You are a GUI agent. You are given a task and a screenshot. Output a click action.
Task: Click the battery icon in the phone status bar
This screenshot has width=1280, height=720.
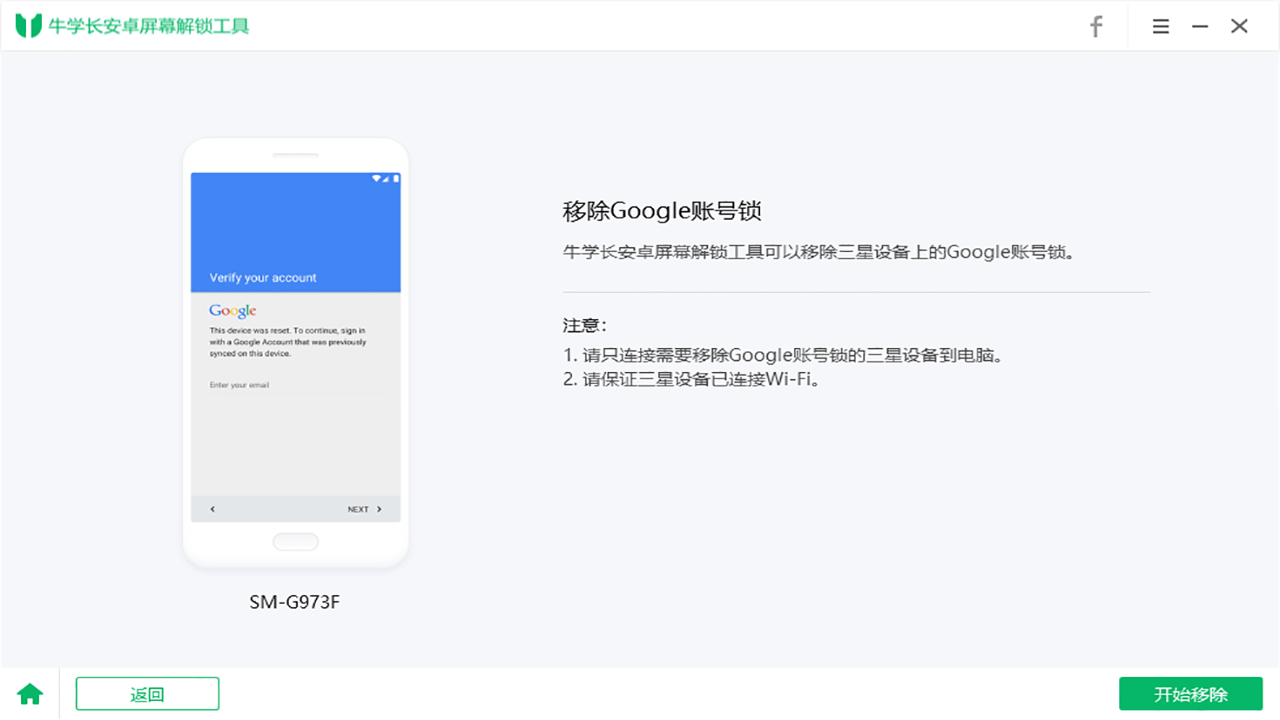396,178
